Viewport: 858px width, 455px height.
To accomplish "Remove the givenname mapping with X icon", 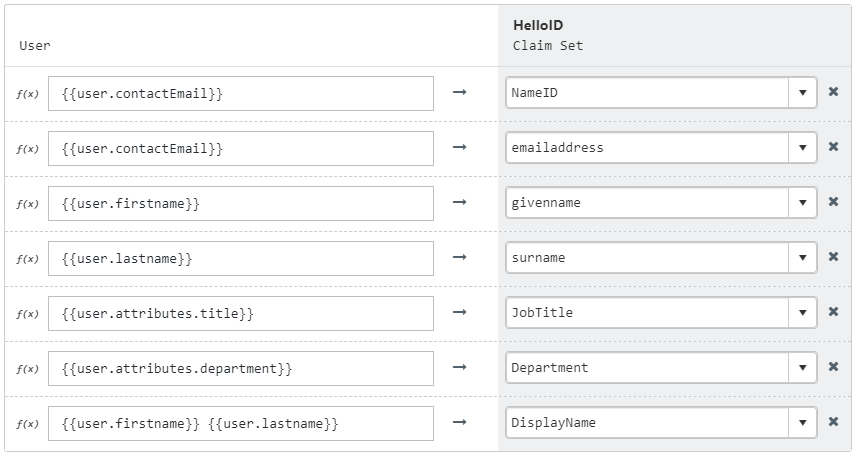I will [833, 202].
